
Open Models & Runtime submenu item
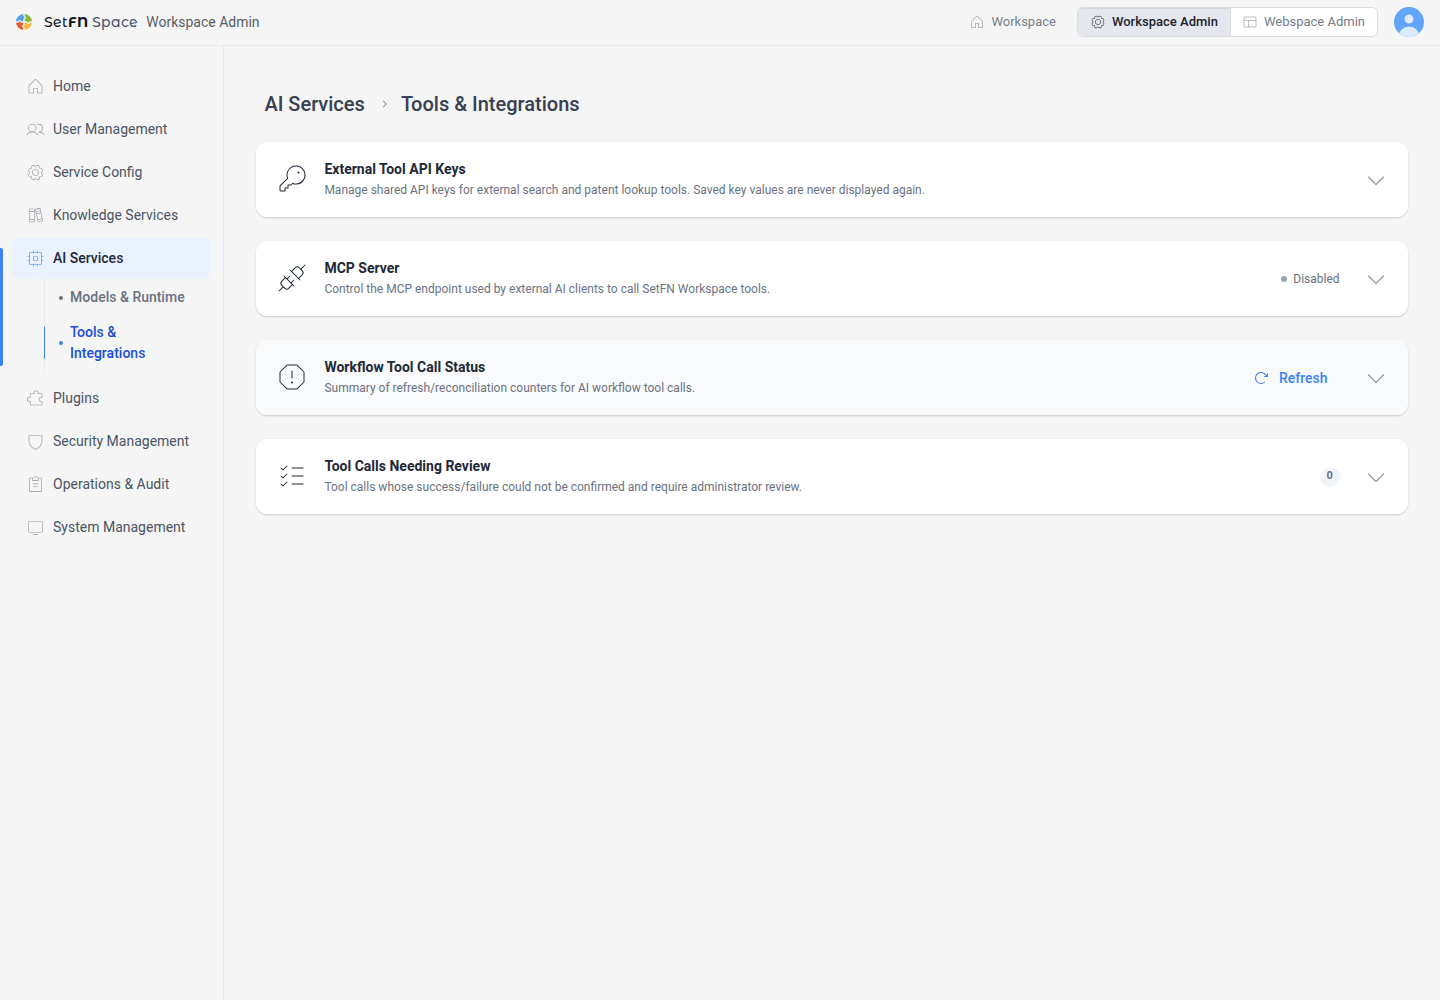click(x=127, y=297)
